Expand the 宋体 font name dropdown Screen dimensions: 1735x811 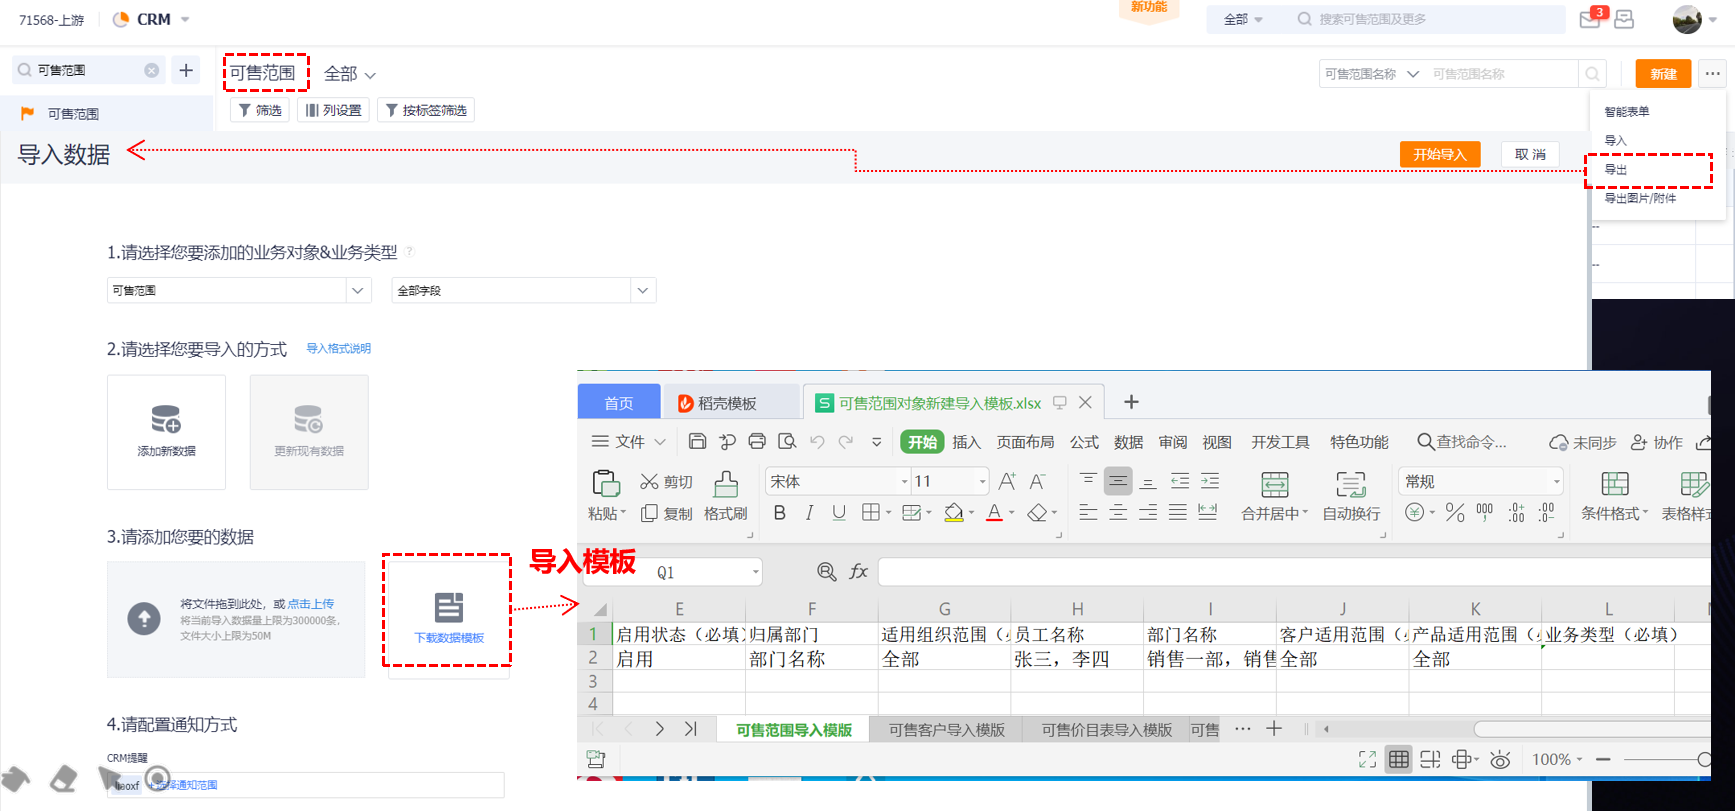[904, 482]
